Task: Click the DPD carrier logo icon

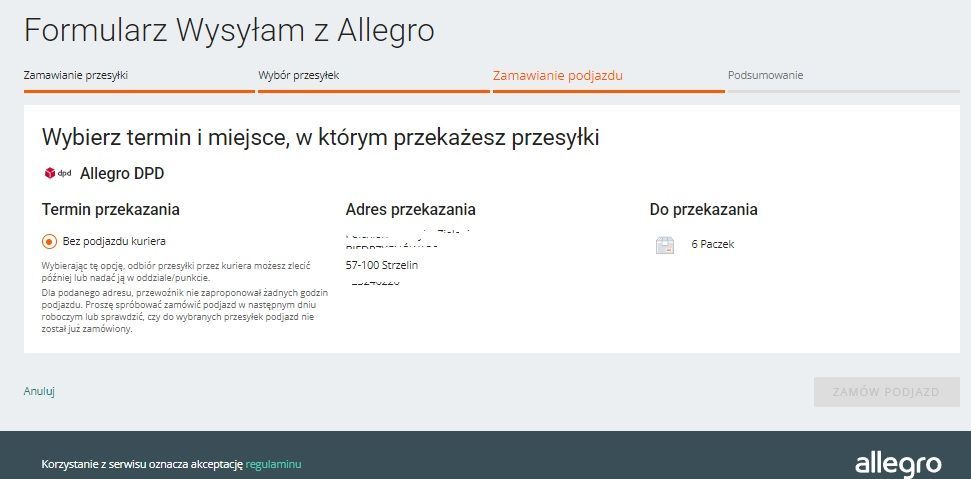Action: click(58, 173)
